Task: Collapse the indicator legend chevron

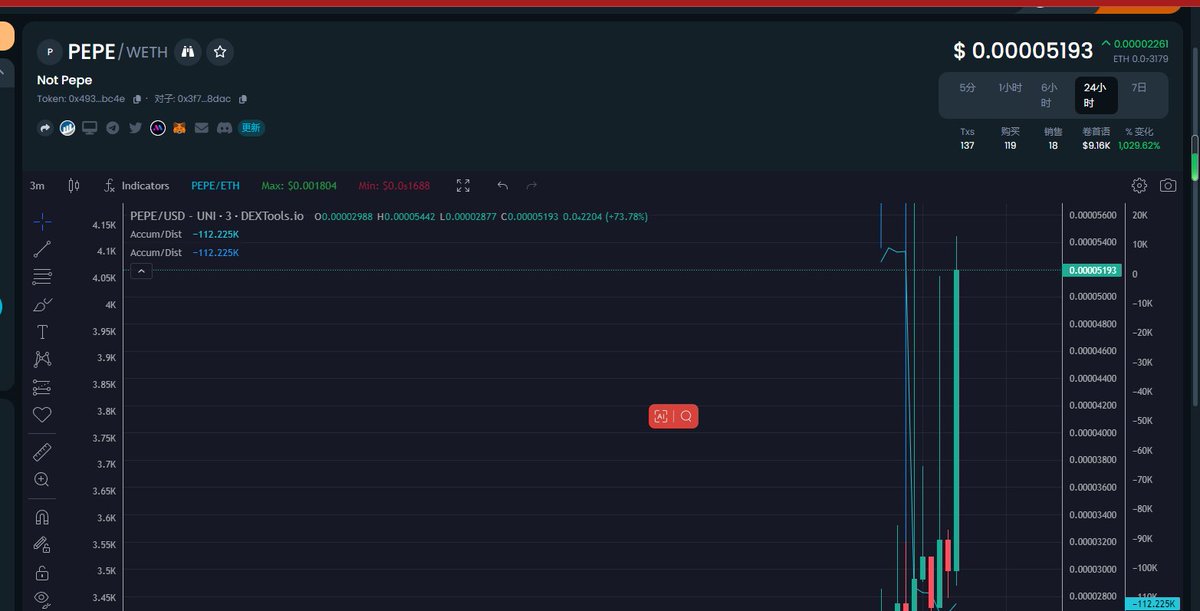Action: pyautogui.click(x=141, y=271)
